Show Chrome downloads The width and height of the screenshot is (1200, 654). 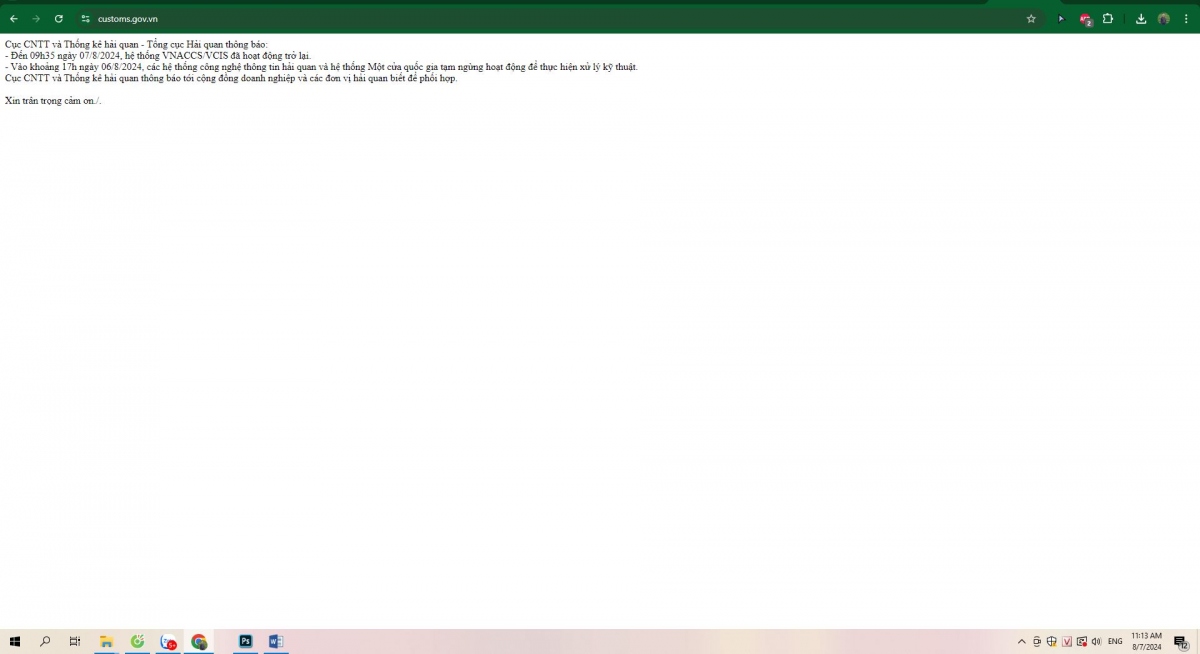coord(1141,19)
